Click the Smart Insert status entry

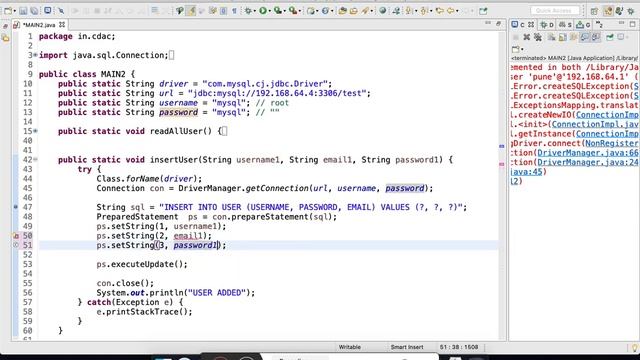click(407, 347)
